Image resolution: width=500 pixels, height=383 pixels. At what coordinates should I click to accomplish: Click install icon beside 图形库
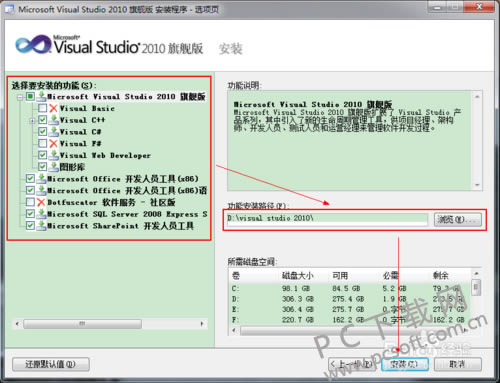53,167
